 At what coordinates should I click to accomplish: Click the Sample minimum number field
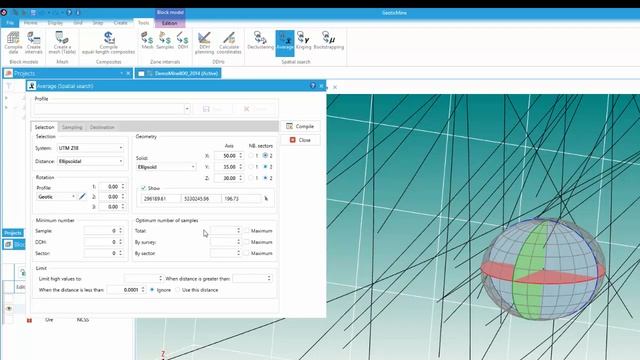point(103,231)
